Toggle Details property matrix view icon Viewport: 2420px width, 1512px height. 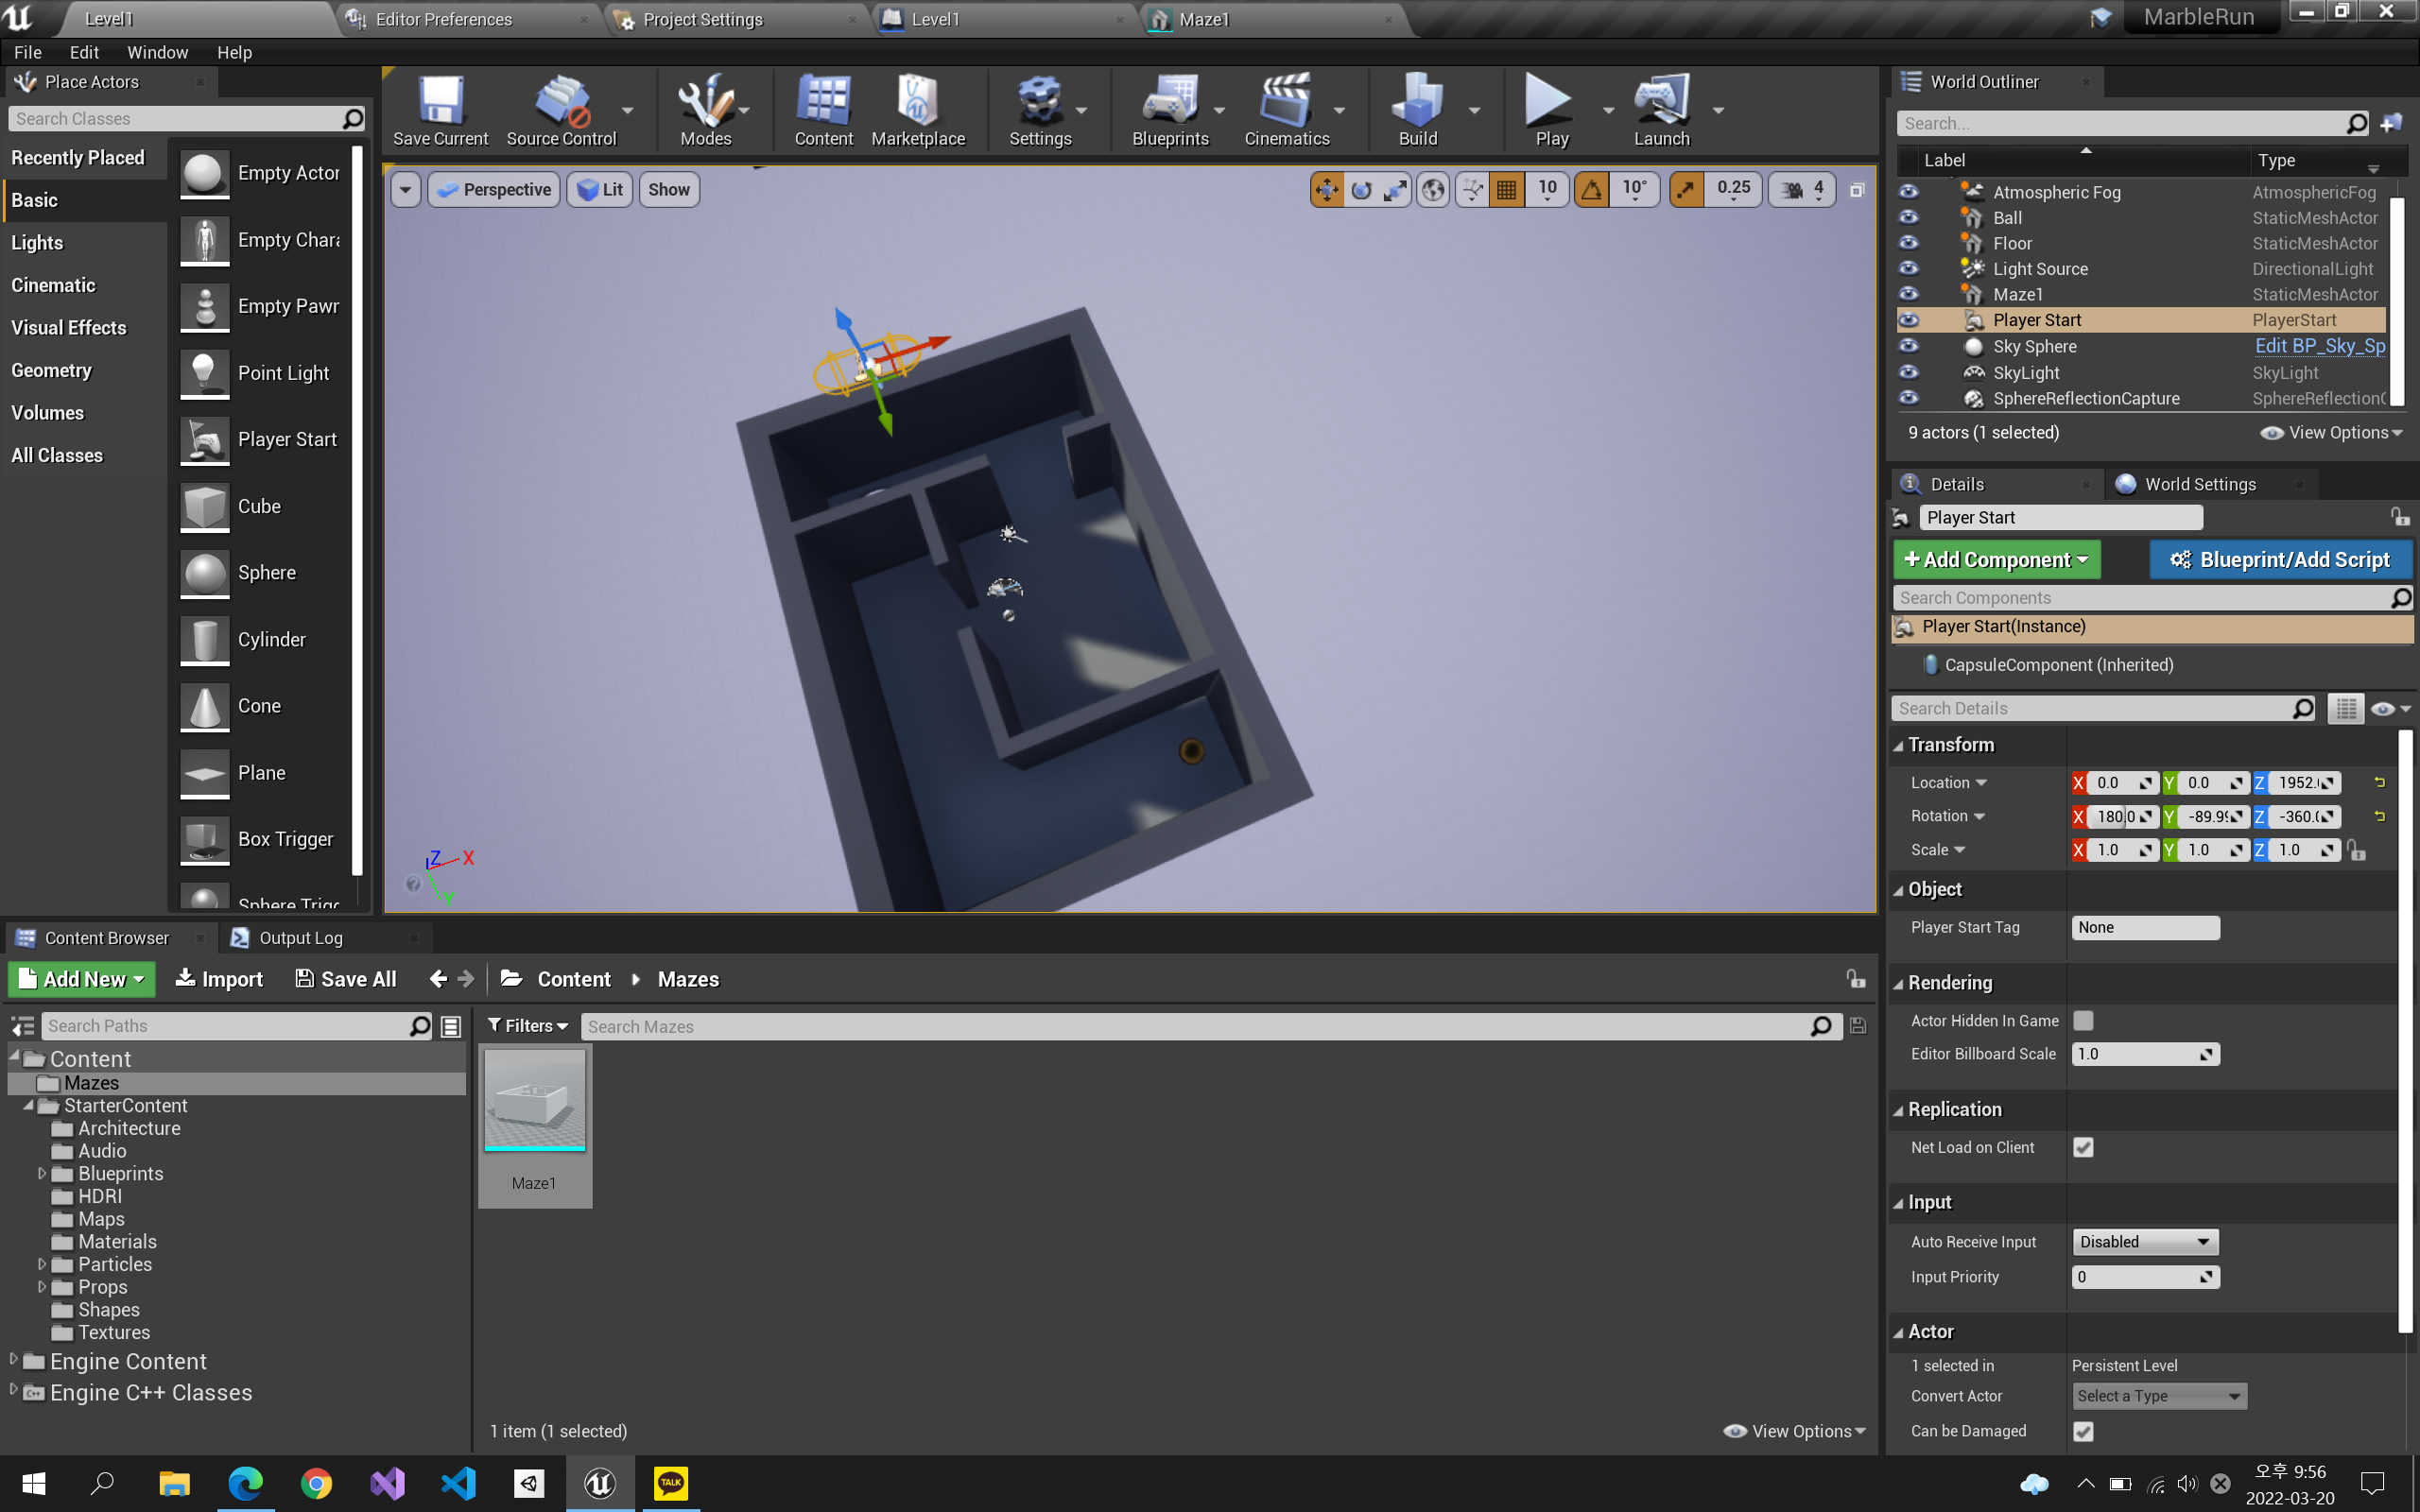[x=2346, y=708]
